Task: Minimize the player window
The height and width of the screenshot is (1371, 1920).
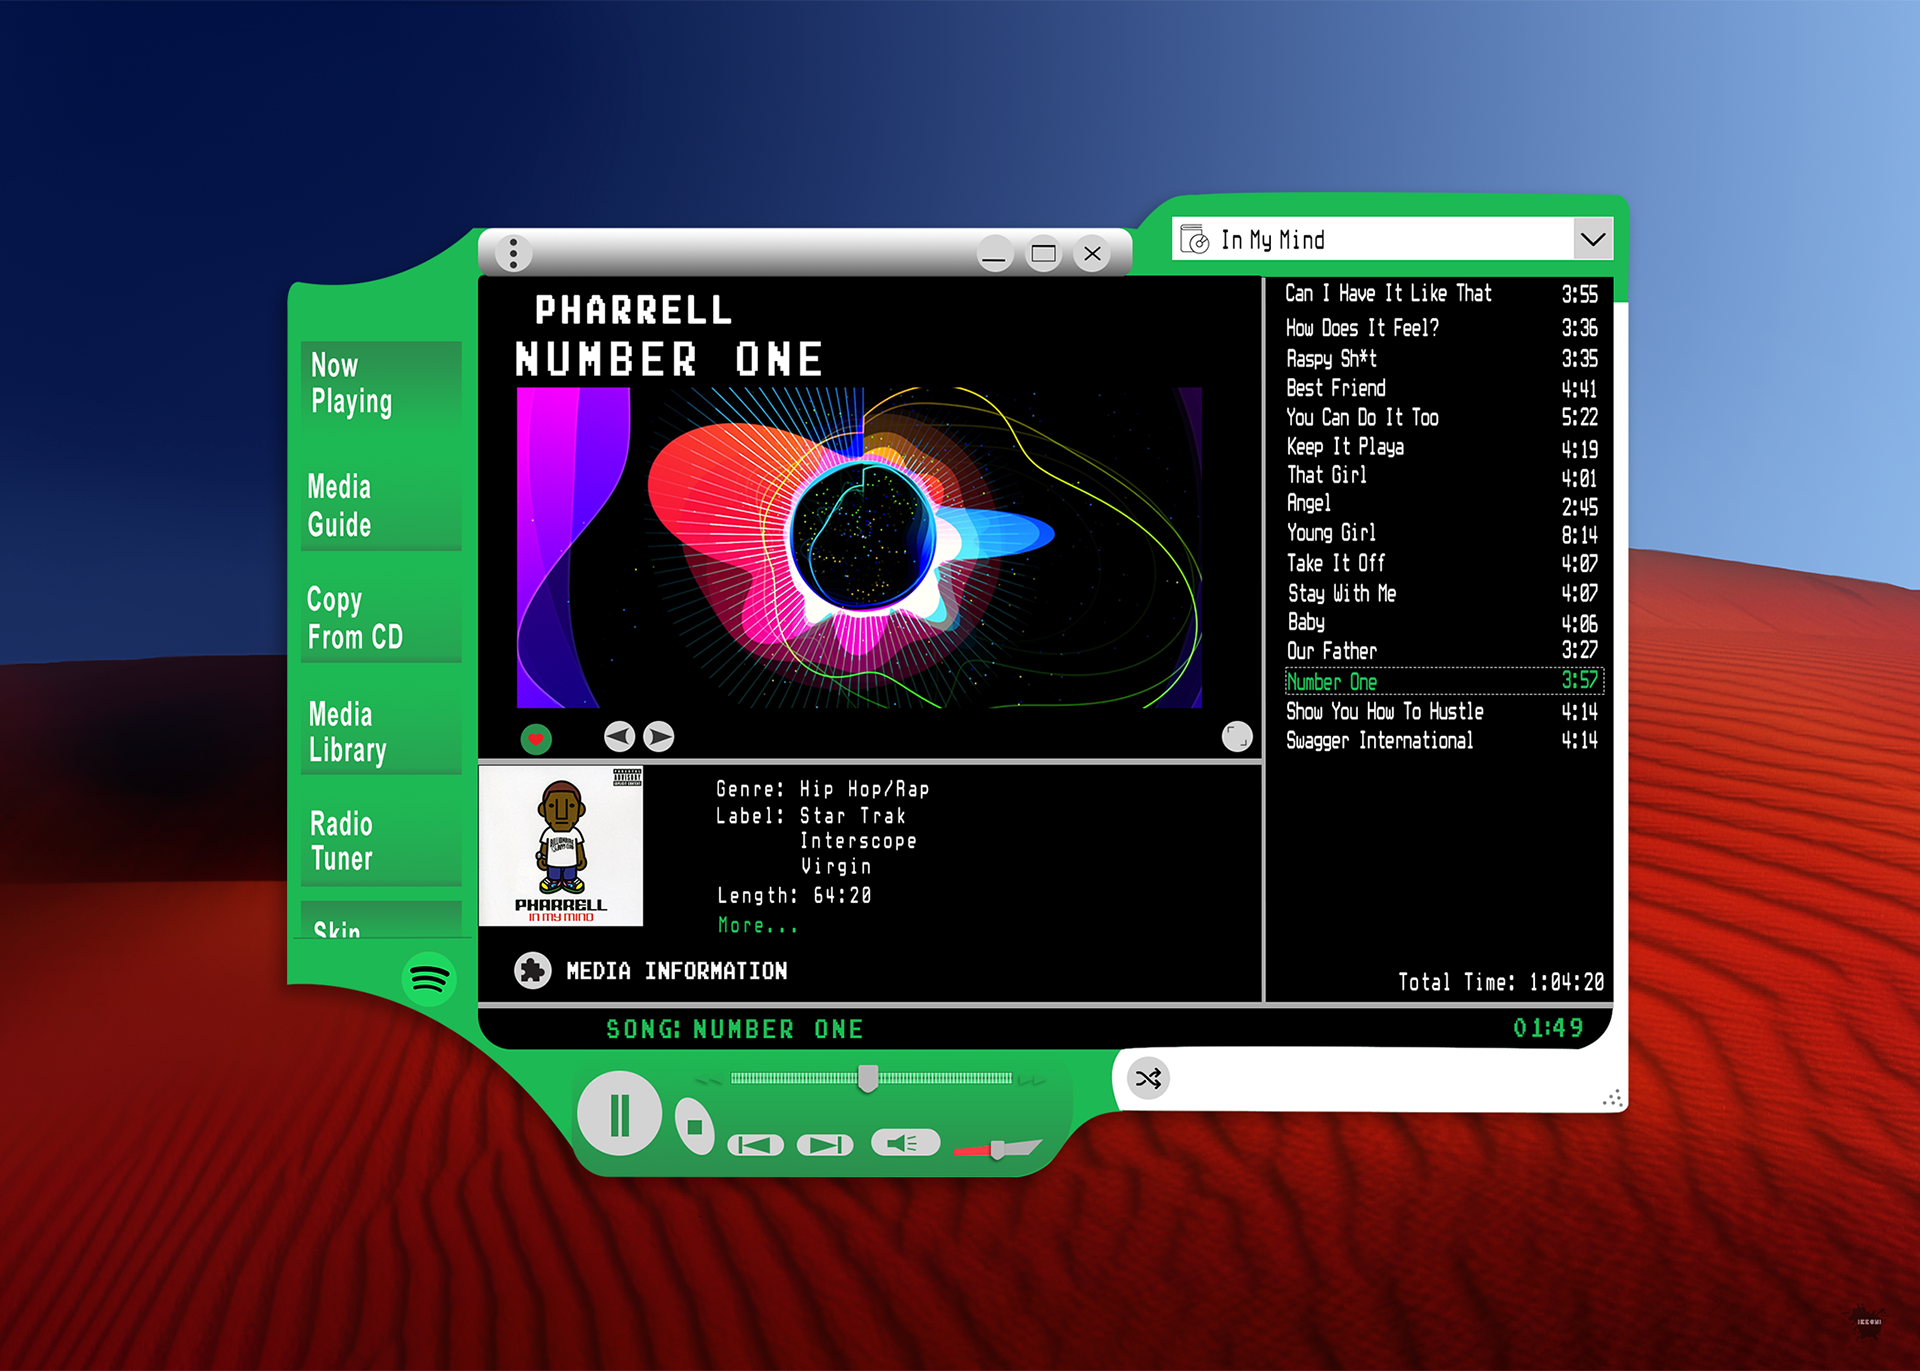Action: coord(994,254)
